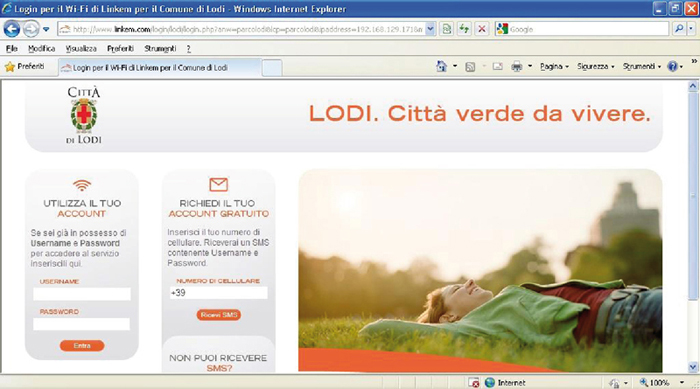
Task: Refresh the page with the green arrows icon
Action: point(464,29)
